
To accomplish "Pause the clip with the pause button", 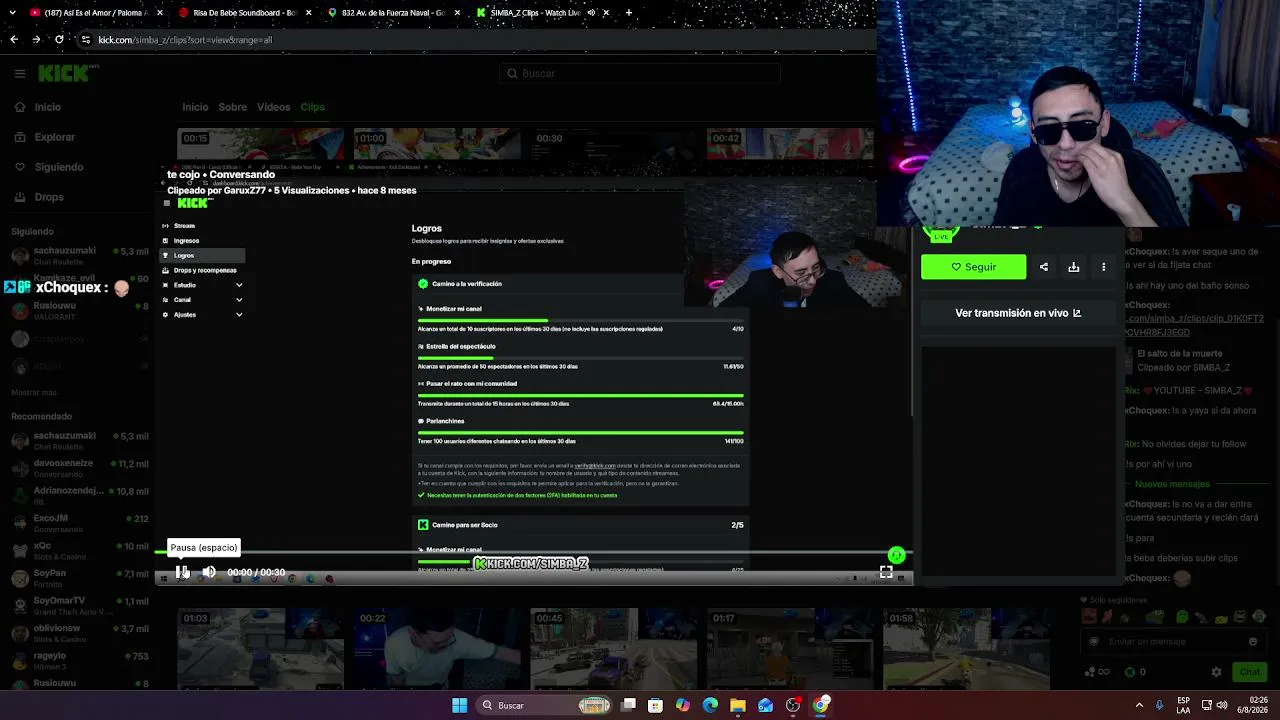I will [182, 572].
